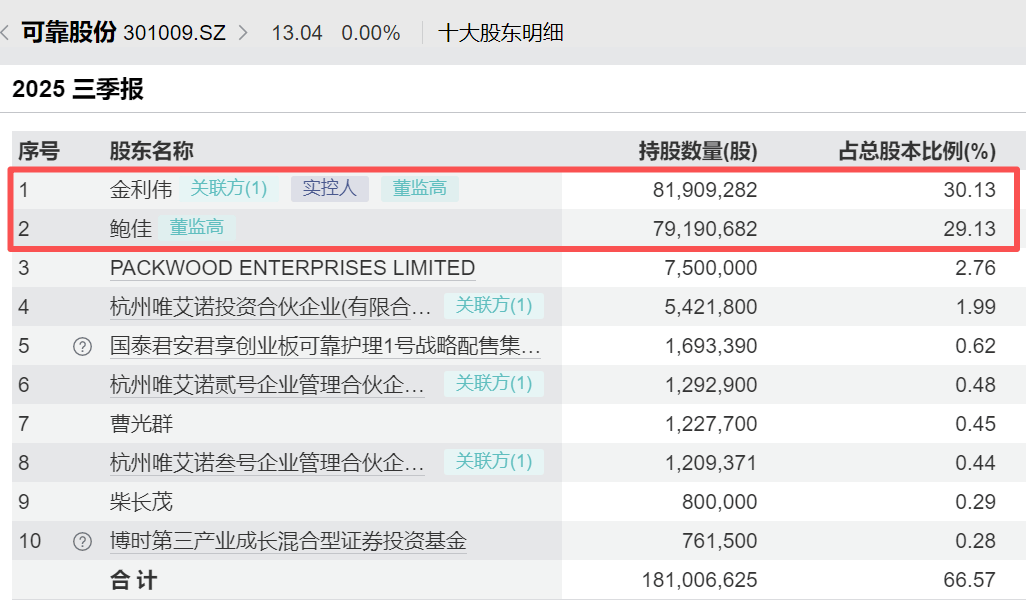Open help icon beside 博时第三产业成长 row

(x=82, y=541)
